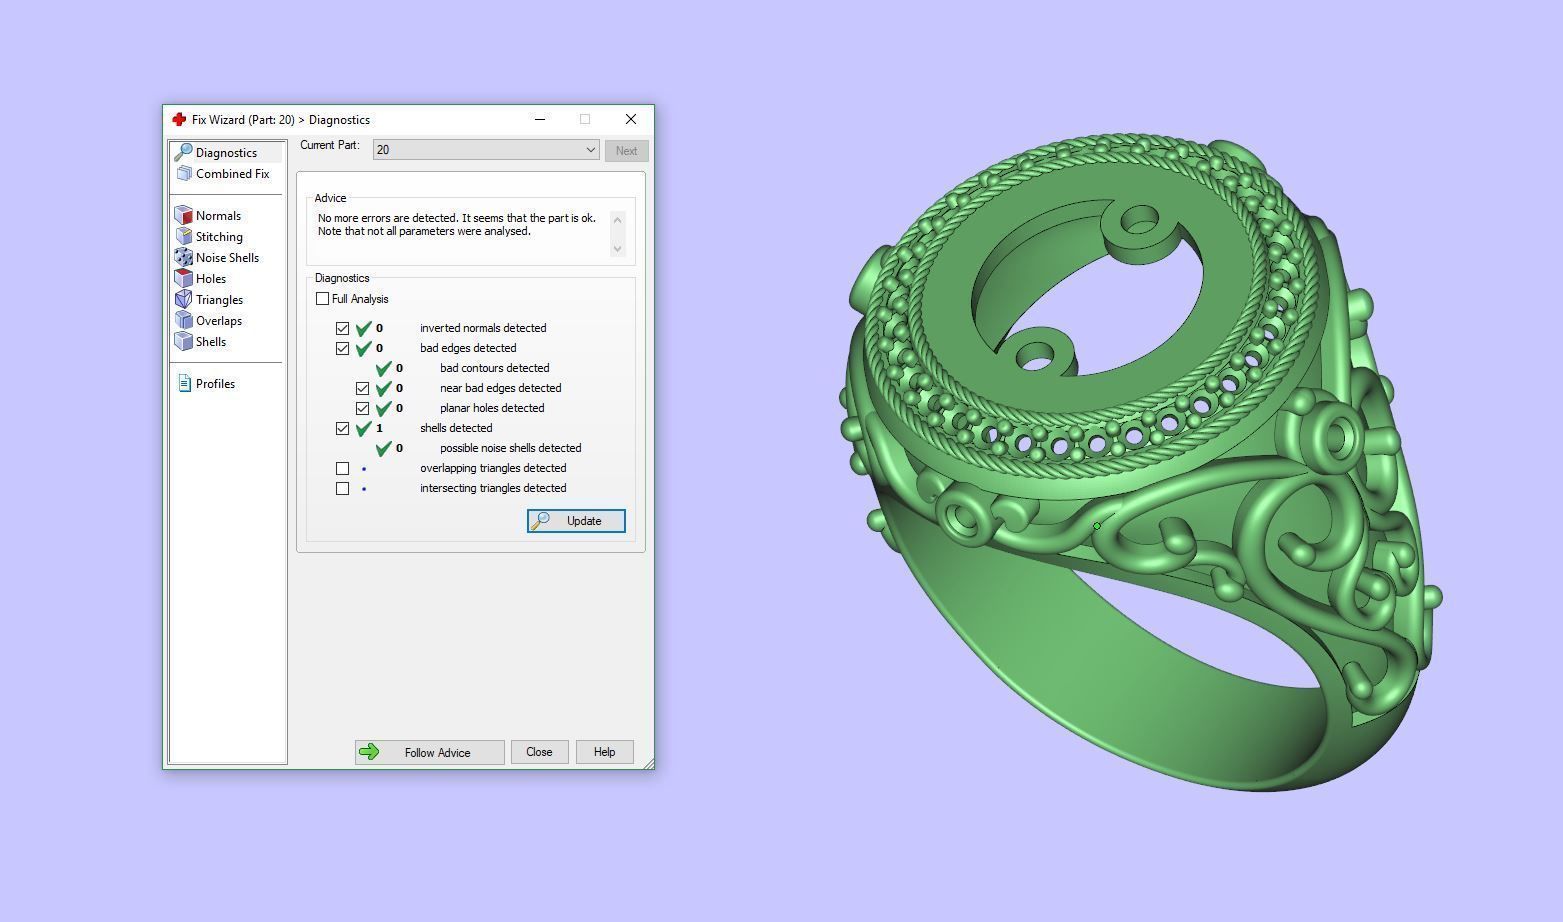This screenshot has width=1563, height=922.
Task: Uncheck inverted normals detected checkbox
Action: (x=343, y=328)
